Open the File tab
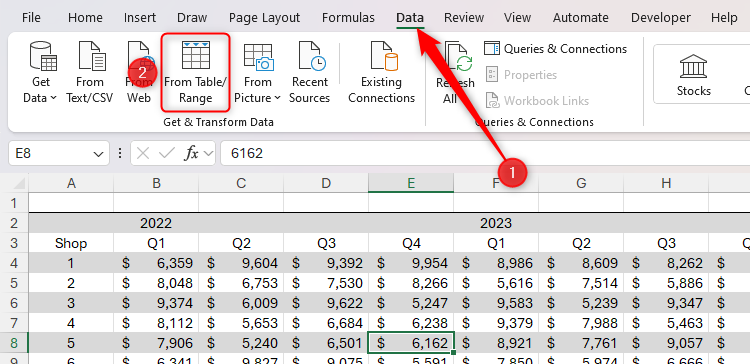Image resolution: width=750 pixels, height=364 pixels. [31, 18]
